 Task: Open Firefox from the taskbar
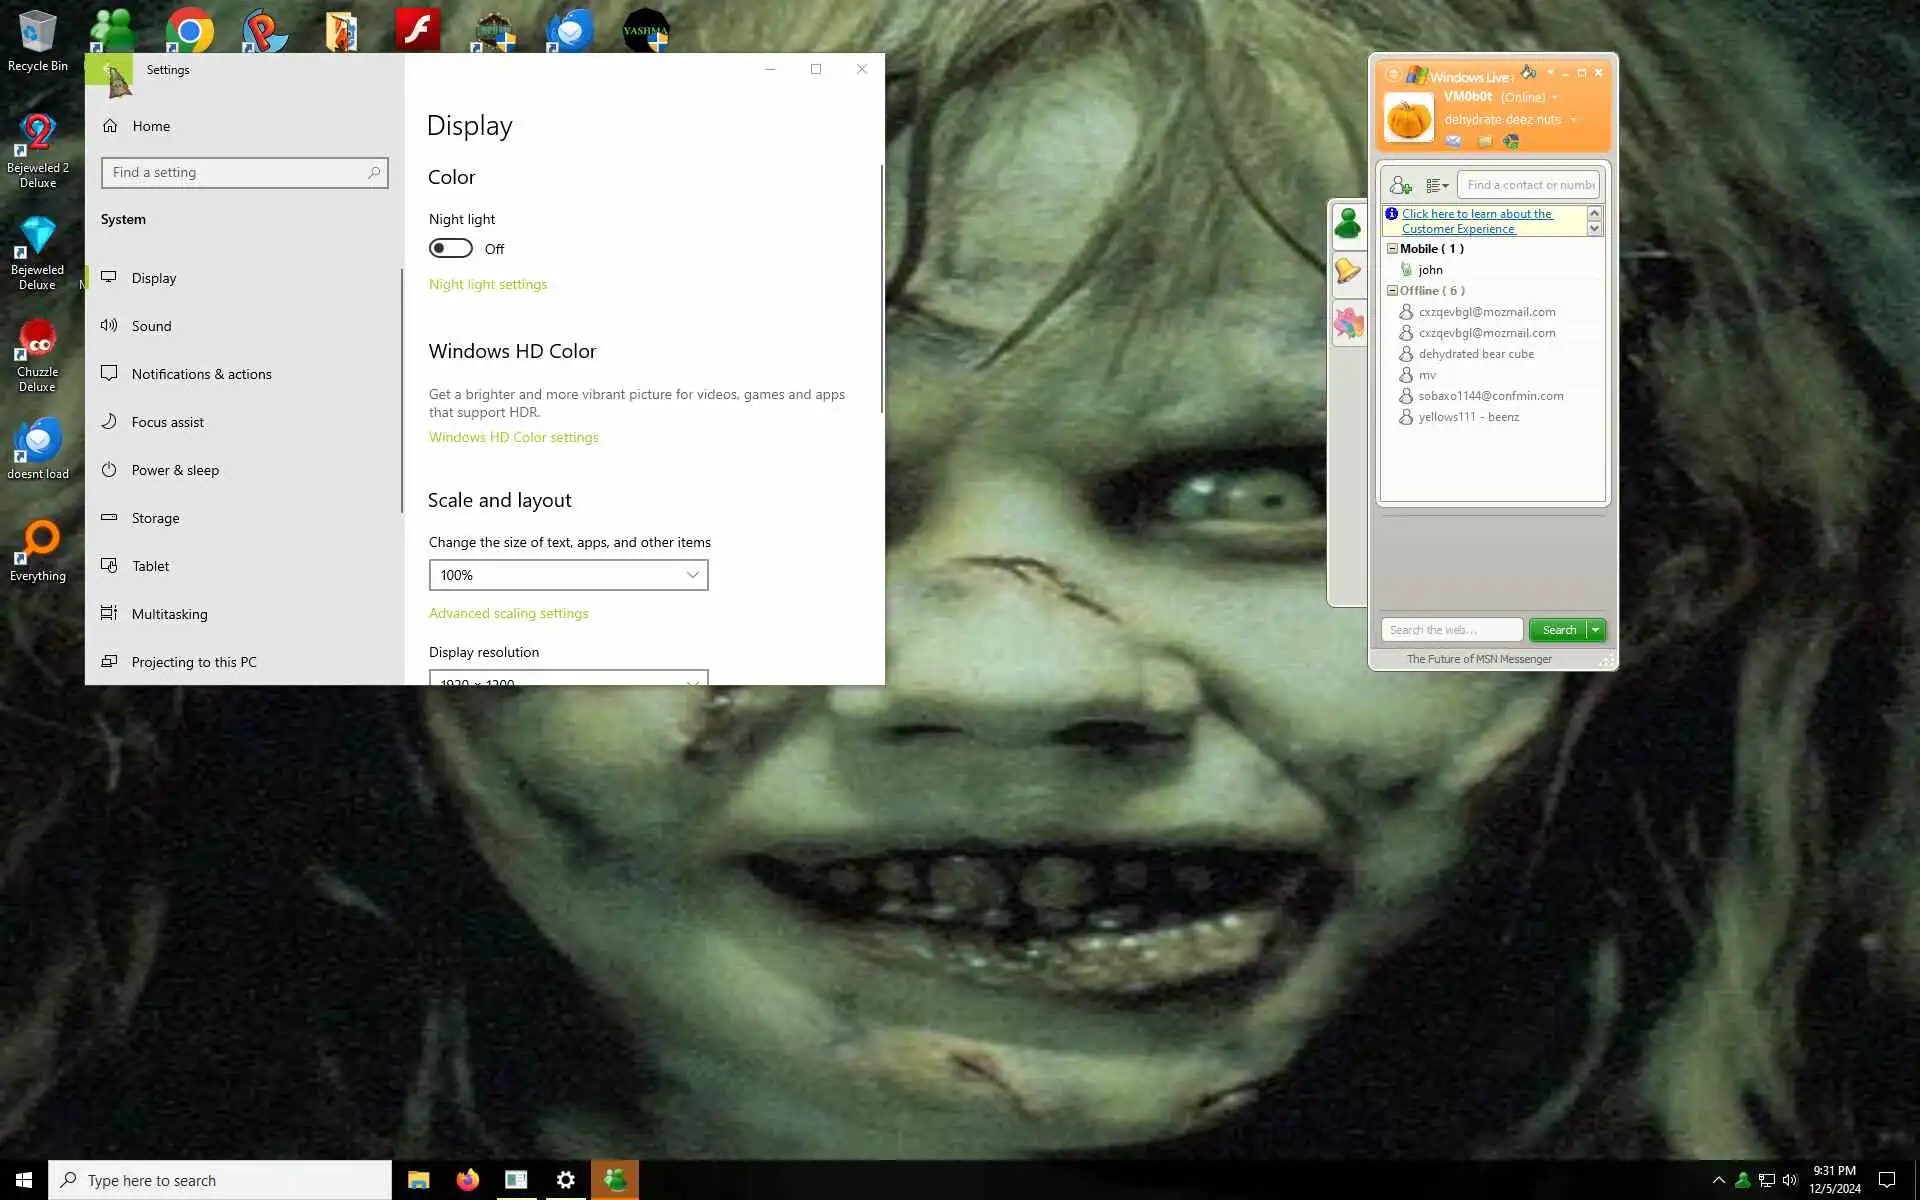click(467, 1180)
